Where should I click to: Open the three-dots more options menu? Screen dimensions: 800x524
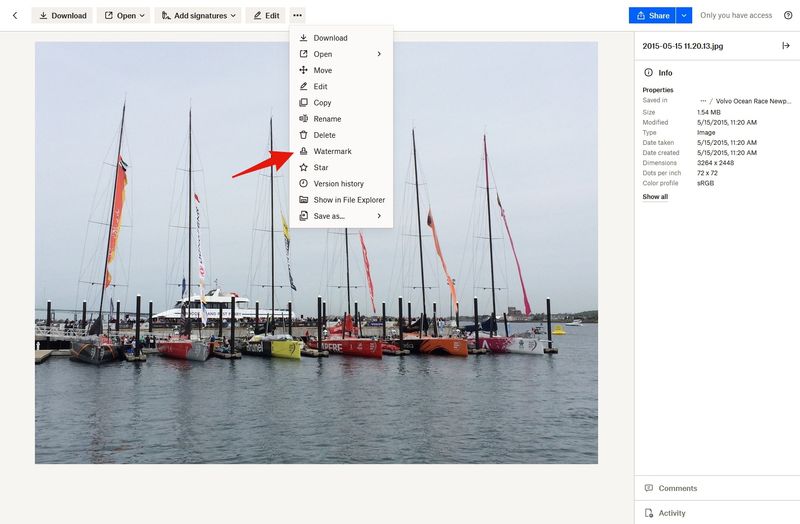297,16
